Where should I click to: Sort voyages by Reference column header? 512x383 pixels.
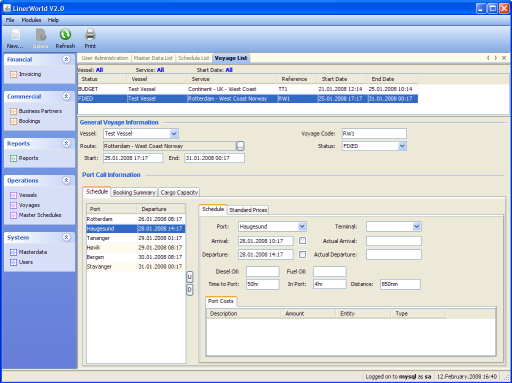click(x=297, y=79)
